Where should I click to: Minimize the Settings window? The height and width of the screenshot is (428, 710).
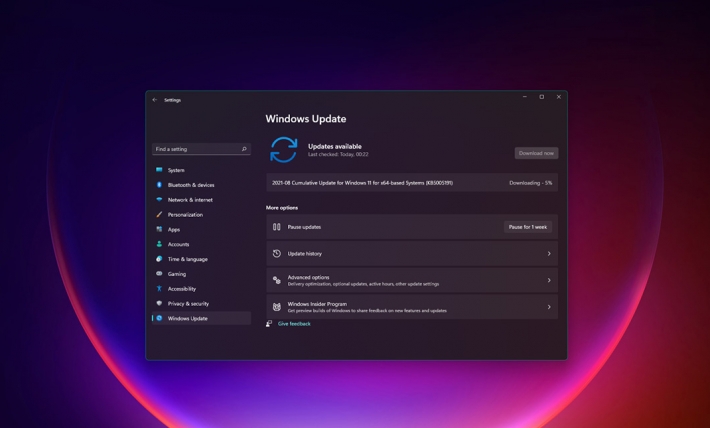click(x=525, y=96)
